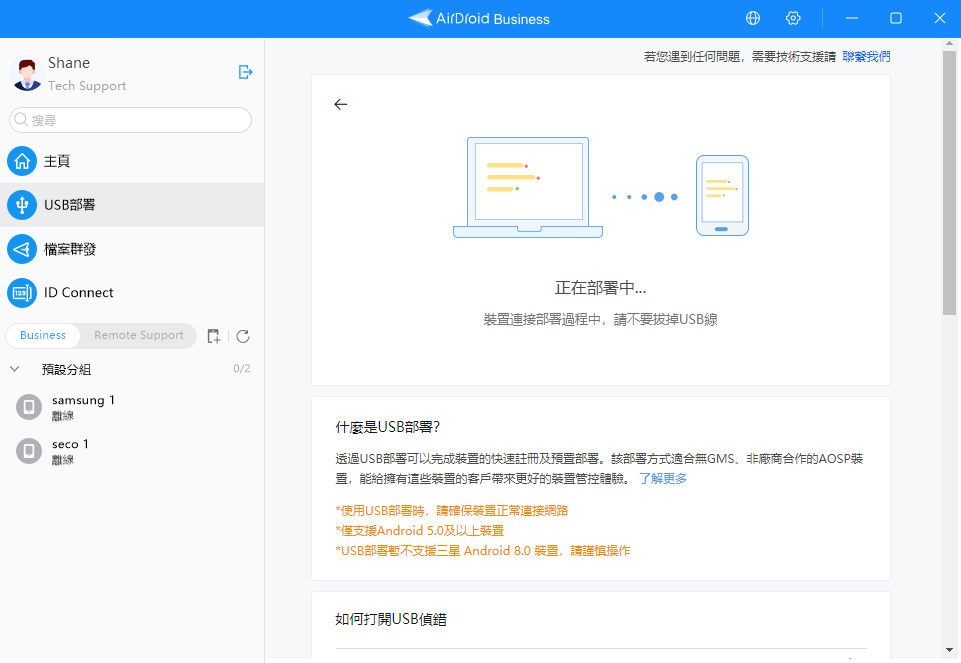Screen dimensions: 961x663
Task: Click the 聯繫我們 link
Action: tap(866, 57)
